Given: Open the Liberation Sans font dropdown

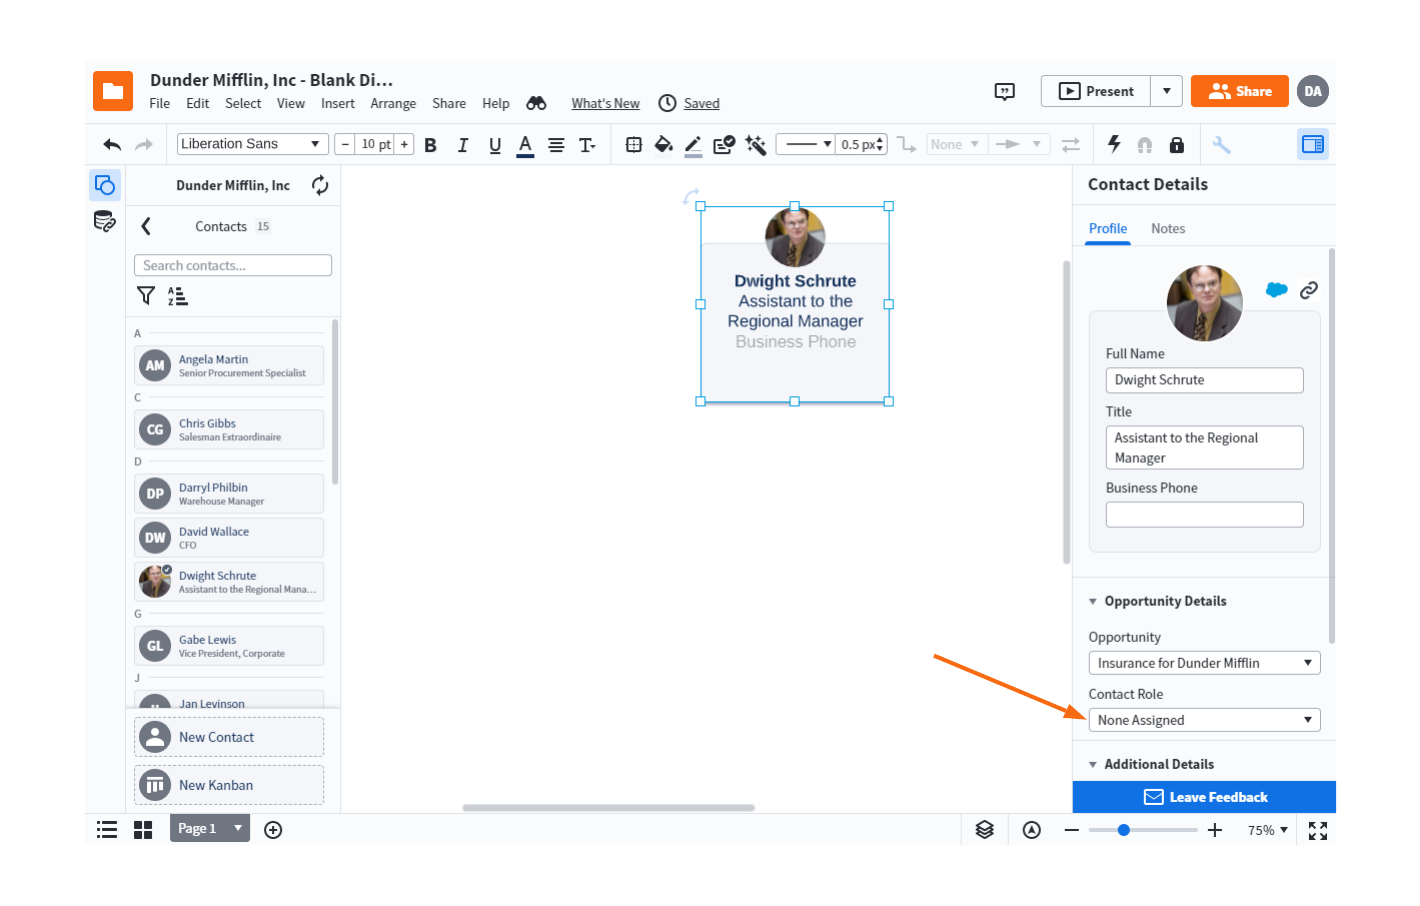Looking at the screenshot, I should pos(252,144).
